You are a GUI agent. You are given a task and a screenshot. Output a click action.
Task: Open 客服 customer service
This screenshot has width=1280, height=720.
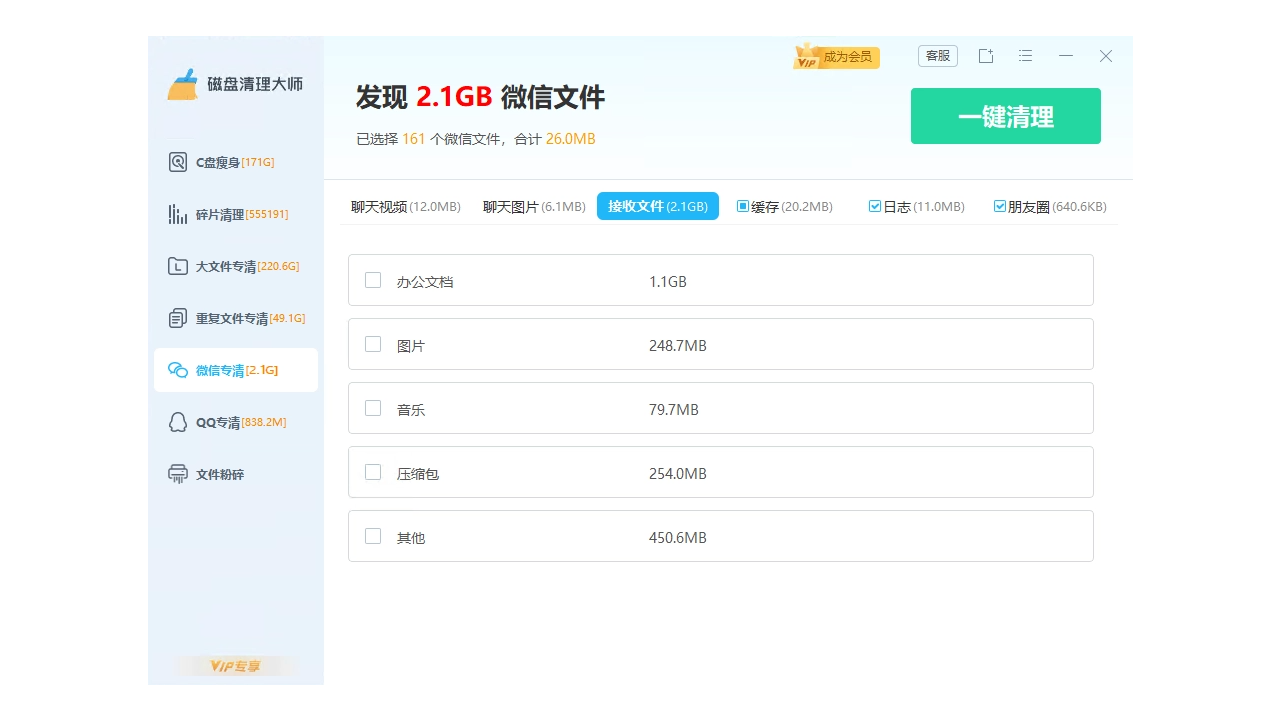937,55
